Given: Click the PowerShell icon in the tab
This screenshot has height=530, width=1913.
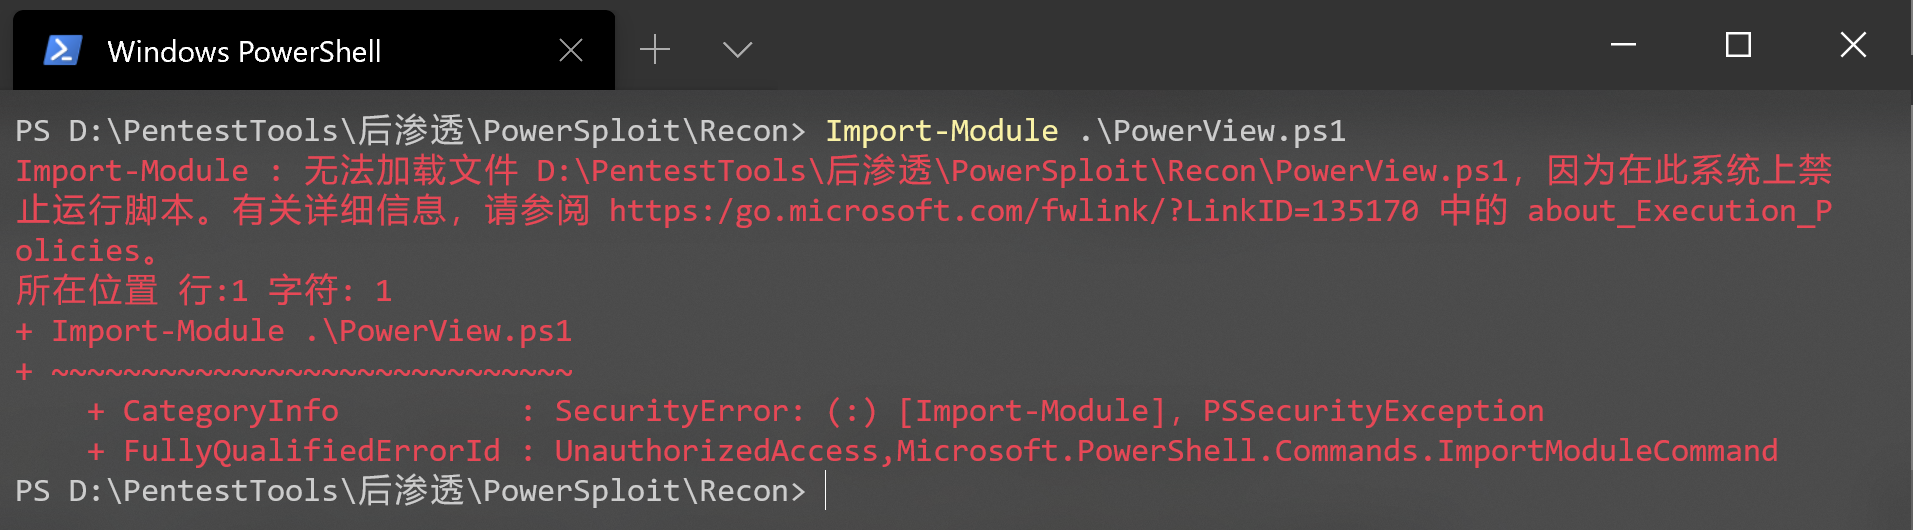Looking at the screenshot, I should pyautogui.click(x=62, y=50).
